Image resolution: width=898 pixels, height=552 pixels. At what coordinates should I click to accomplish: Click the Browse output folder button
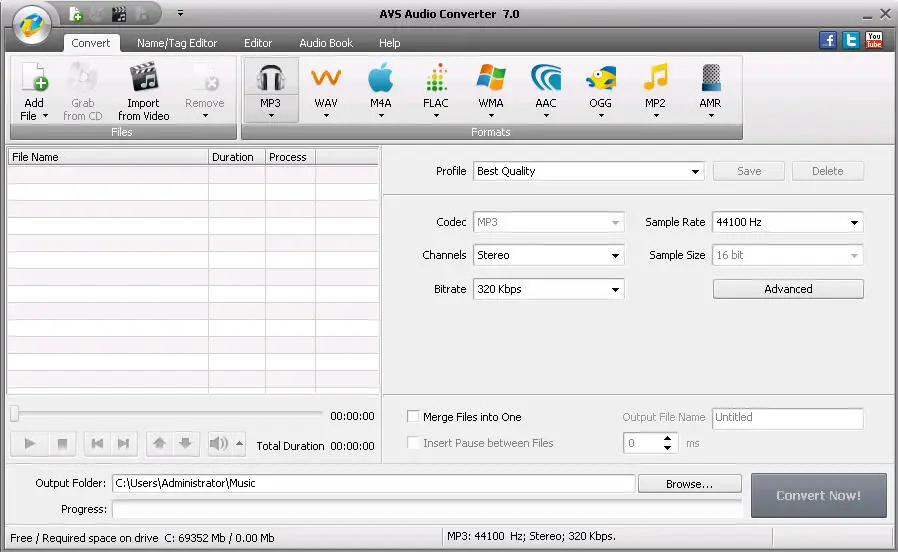click(690, 484)
